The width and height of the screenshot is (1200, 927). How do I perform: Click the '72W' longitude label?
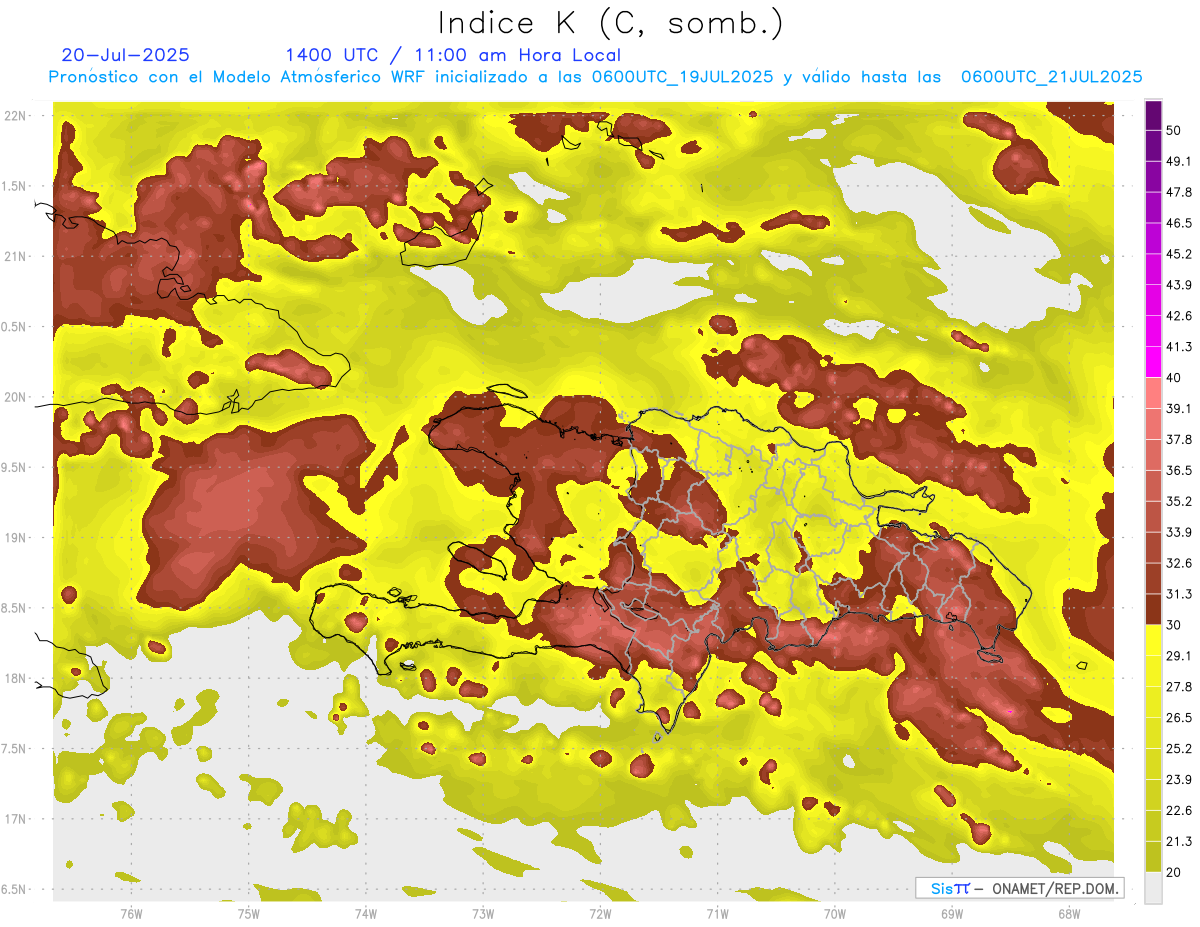[x=600, y=913]
